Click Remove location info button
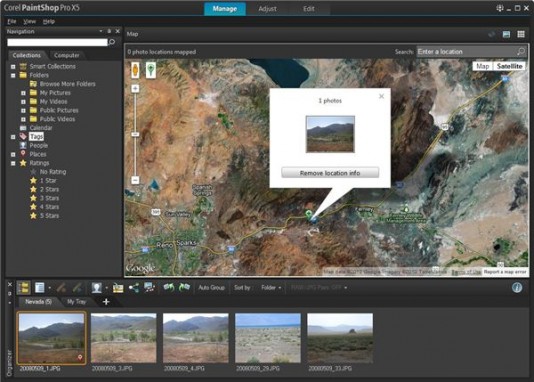 (x=330, y=173)
